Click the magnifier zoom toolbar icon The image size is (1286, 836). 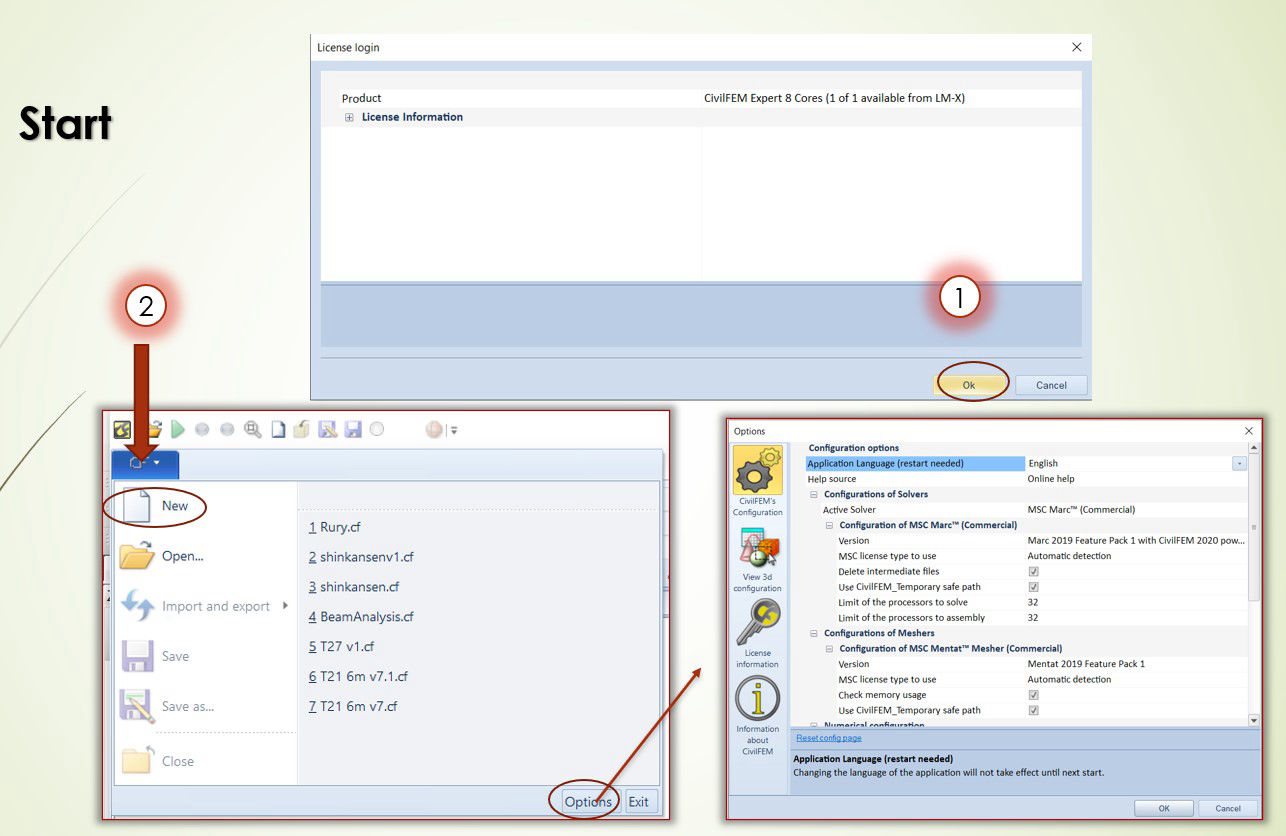tap(253, 429)
